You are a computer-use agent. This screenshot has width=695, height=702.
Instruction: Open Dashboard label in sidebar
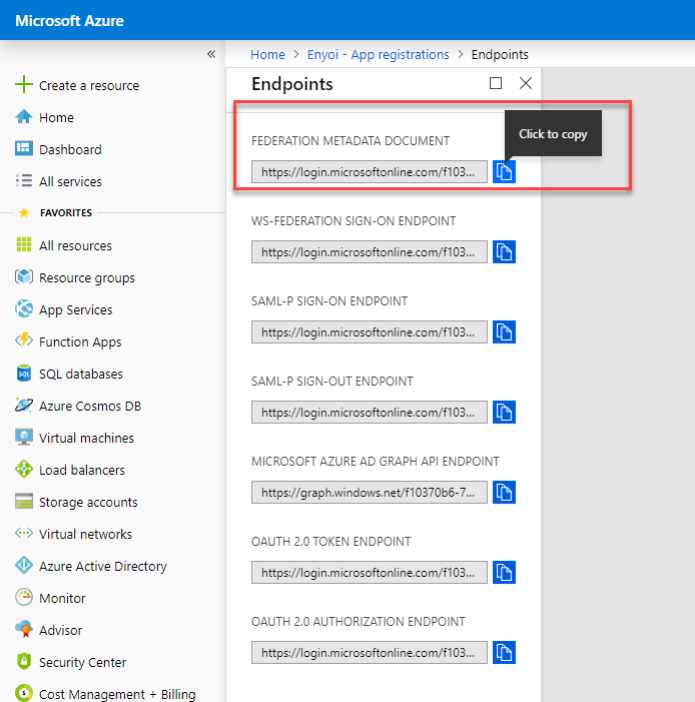click(x=70, y=149)
